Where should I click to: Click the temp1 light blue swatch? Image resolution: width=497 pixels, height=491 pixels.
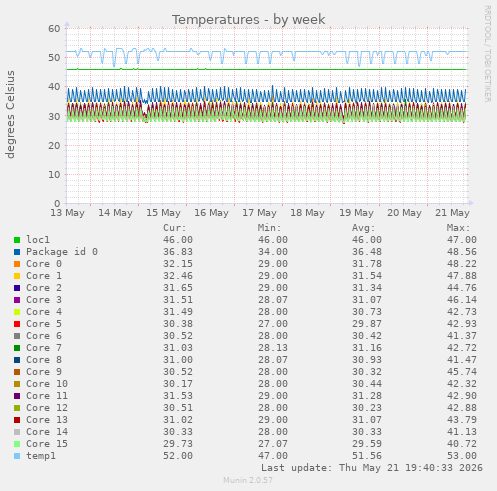point(17,456)
